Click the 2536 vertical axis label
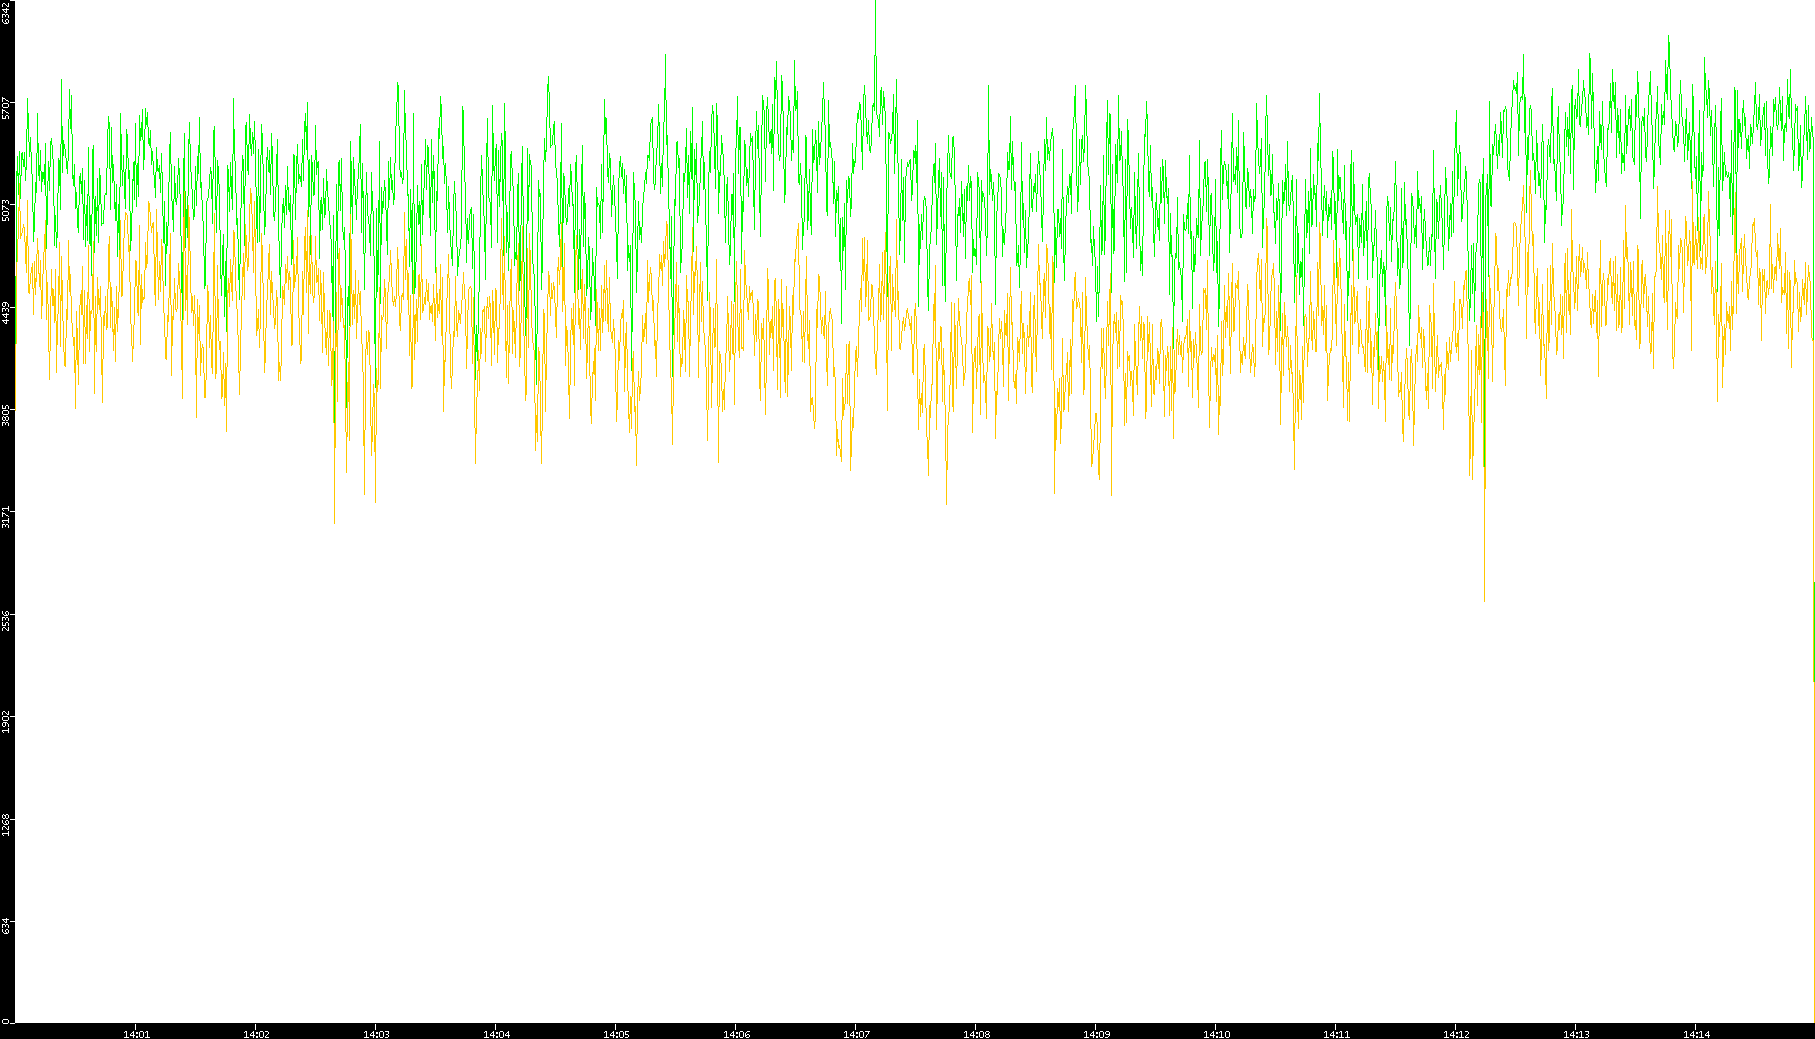 pyautogui.click(x=7, y=620)
